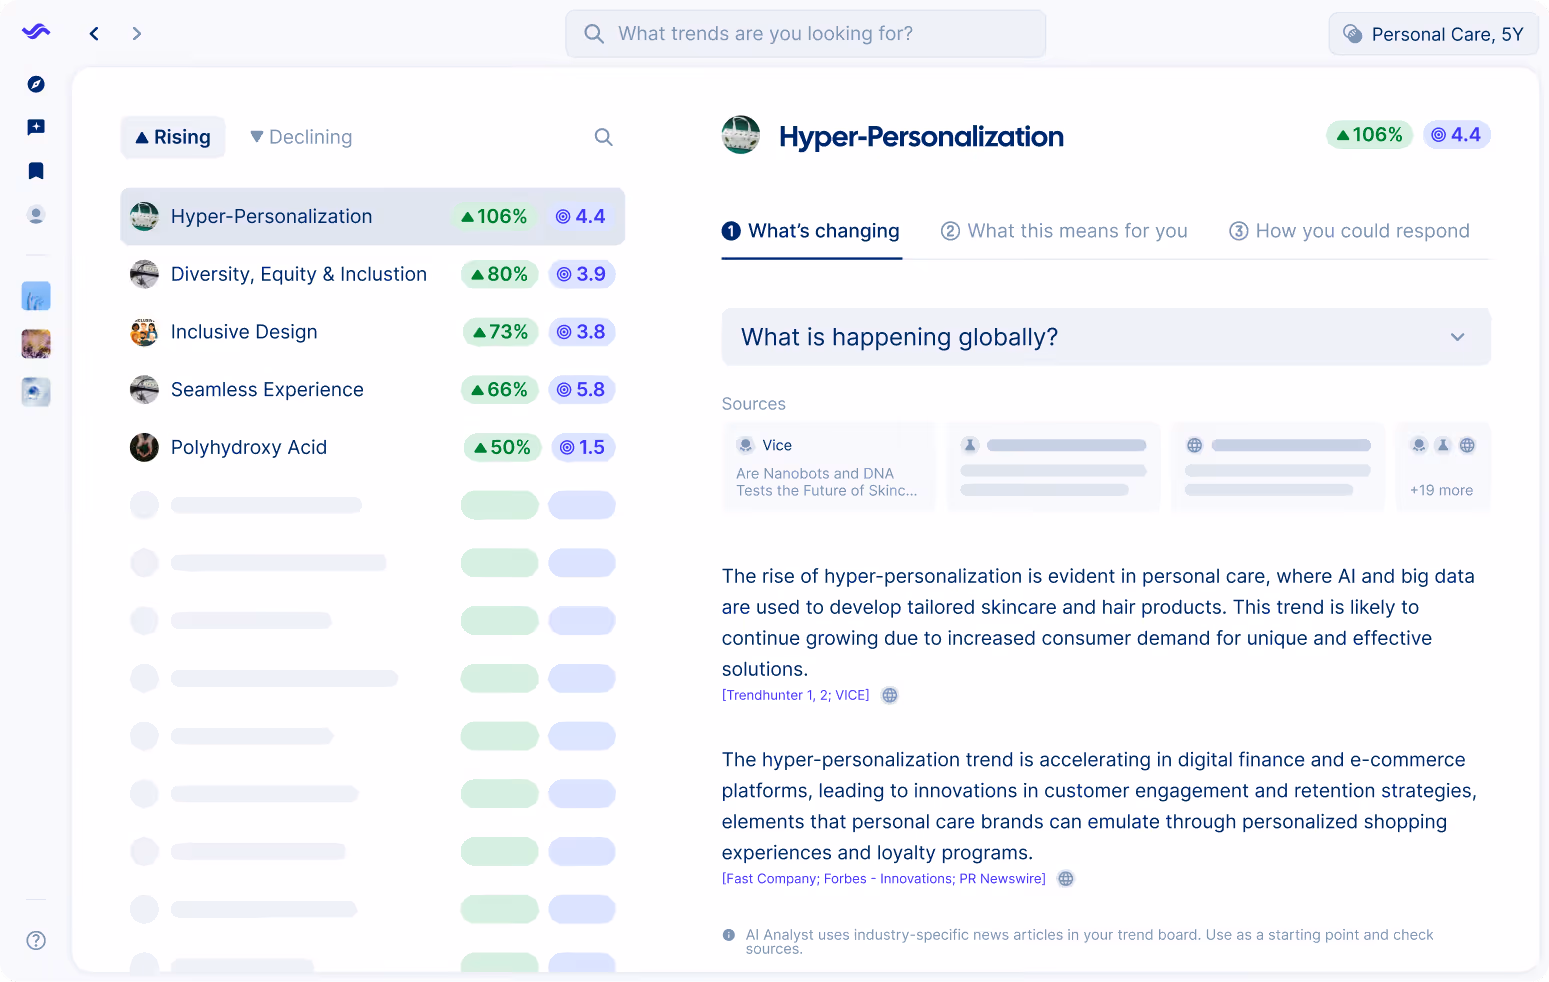The image size is (1549, 982).
Task: Open the Personal Care, 5Y selector
Action: tap(1433, 34)
